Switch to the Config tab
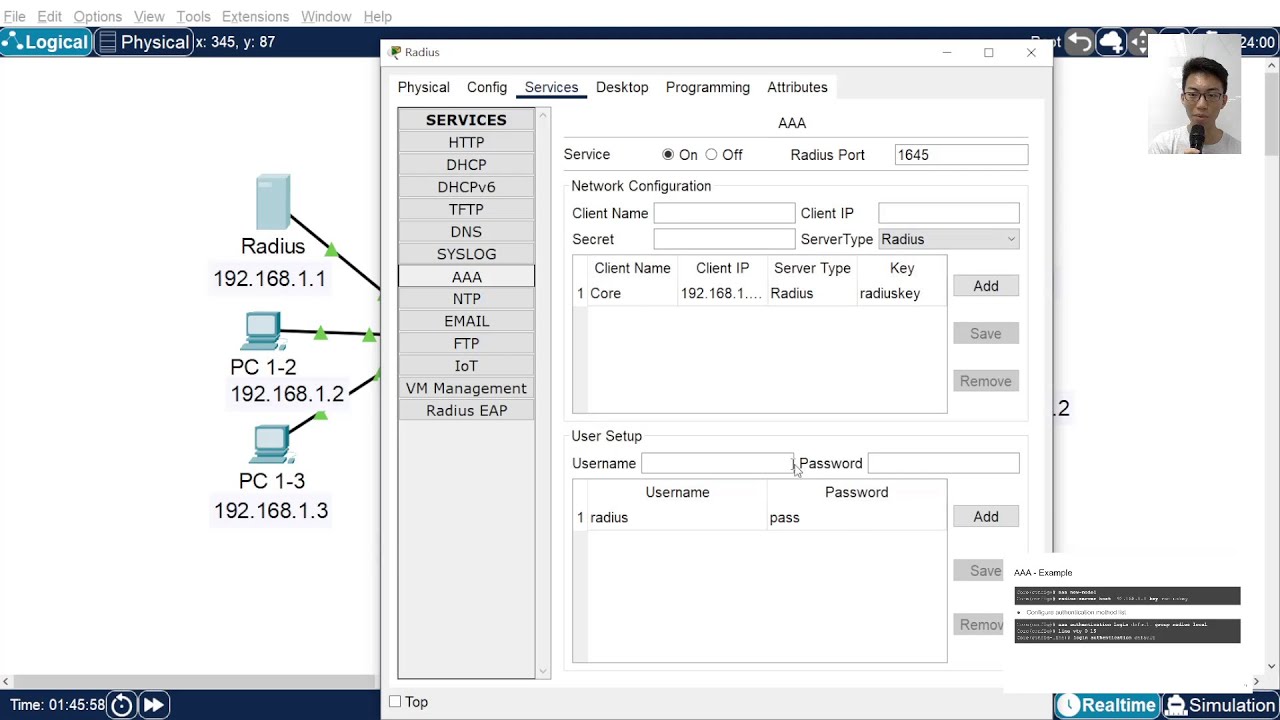The image size is (1280, 720). 487,87
